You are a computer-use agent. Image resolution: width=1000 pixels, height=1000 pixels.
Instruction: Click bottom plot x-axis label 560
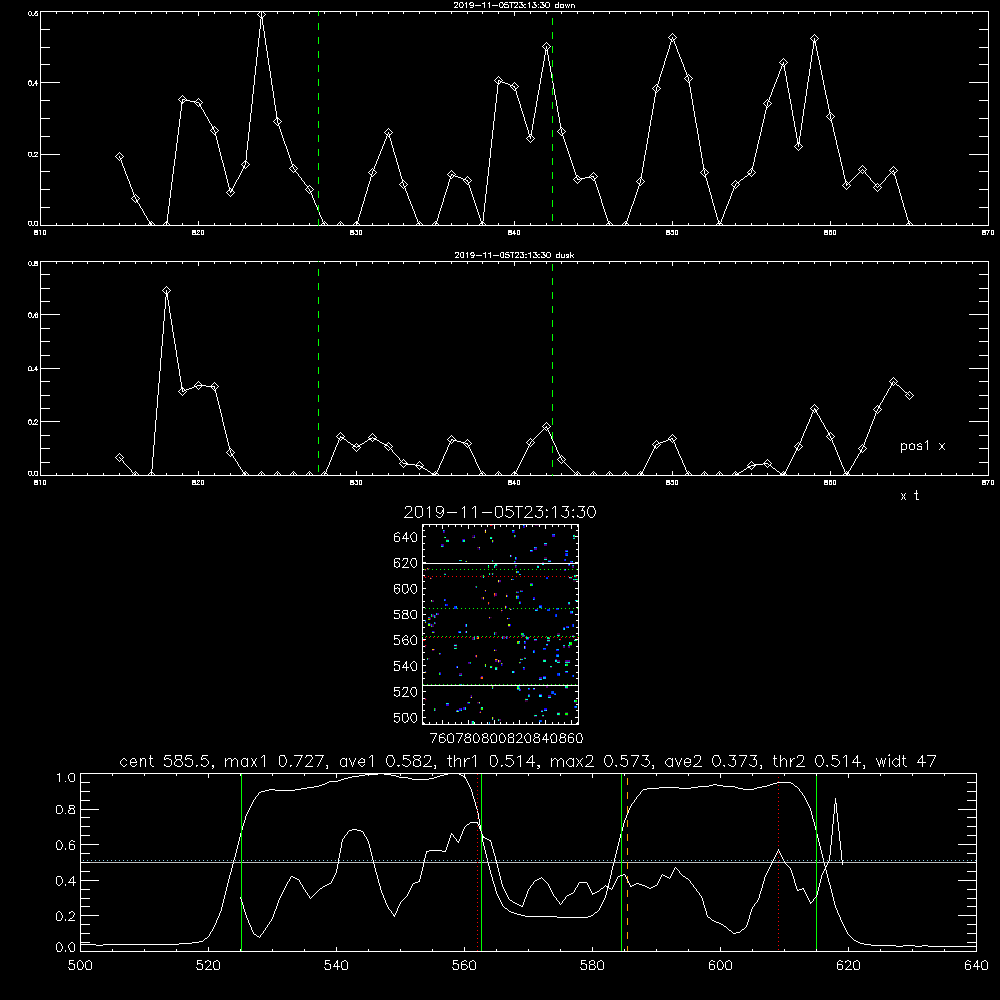464,966
